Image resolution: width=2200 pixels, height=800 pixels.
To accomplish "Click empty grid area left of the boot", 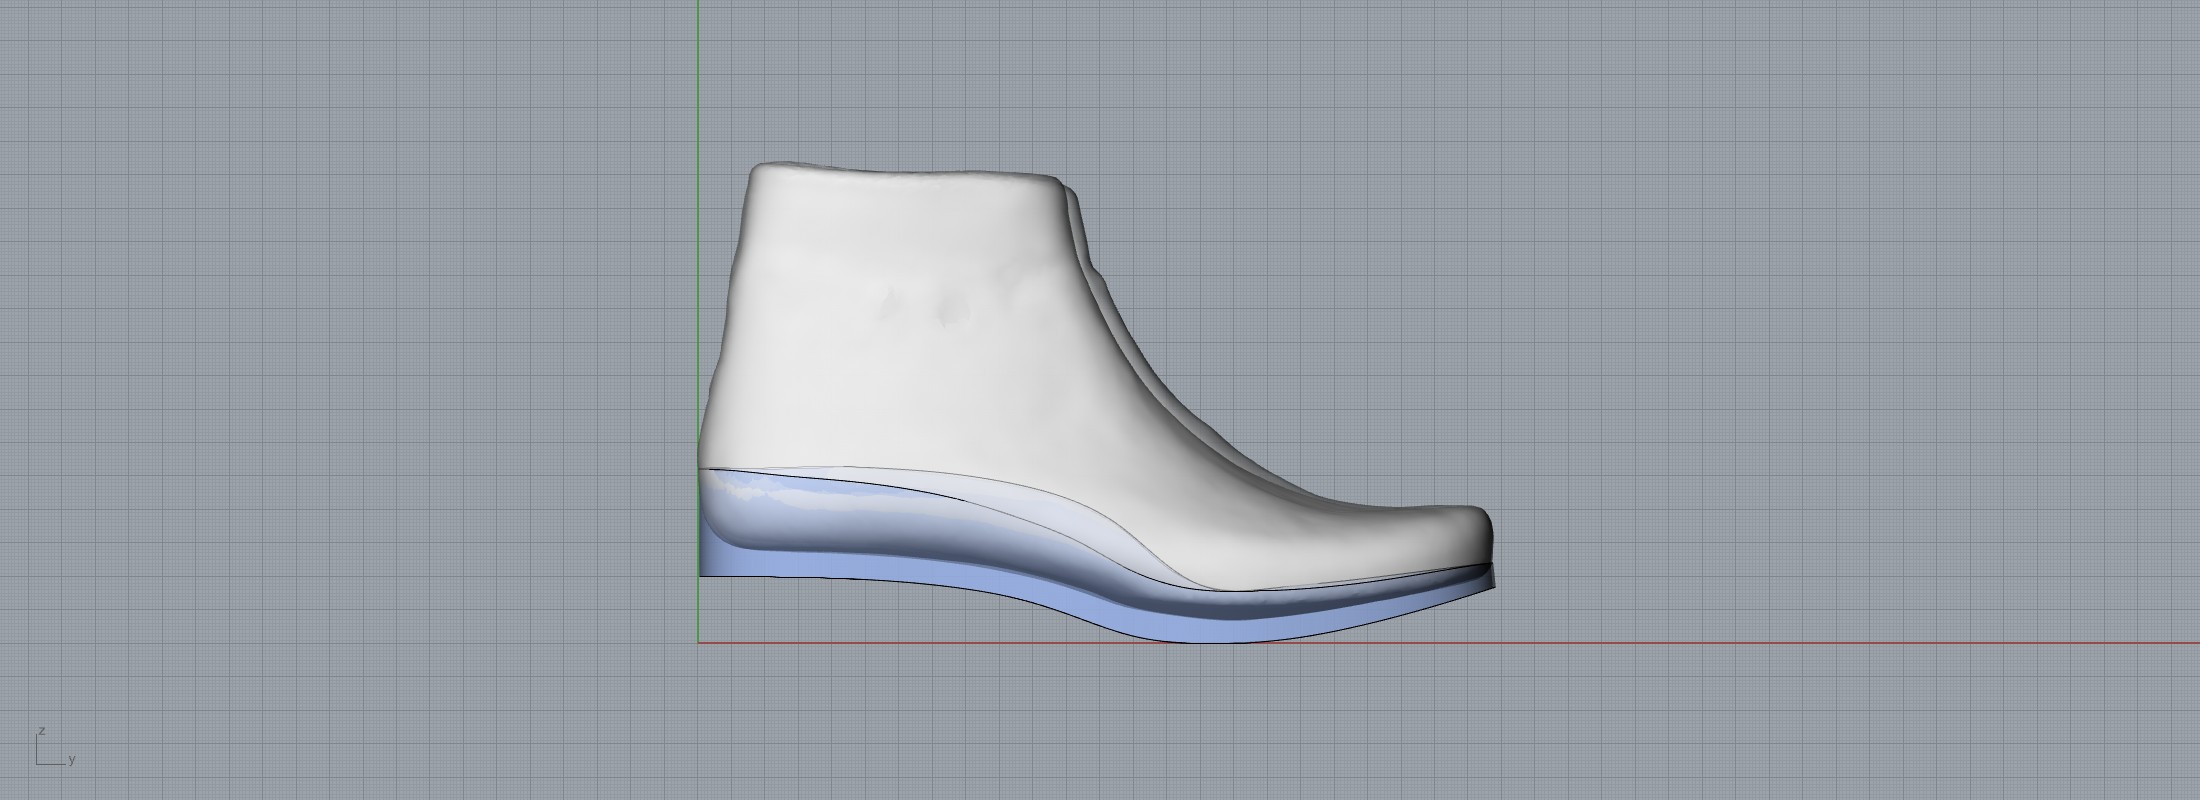I will pyautogui.click(x=350, y=400).
